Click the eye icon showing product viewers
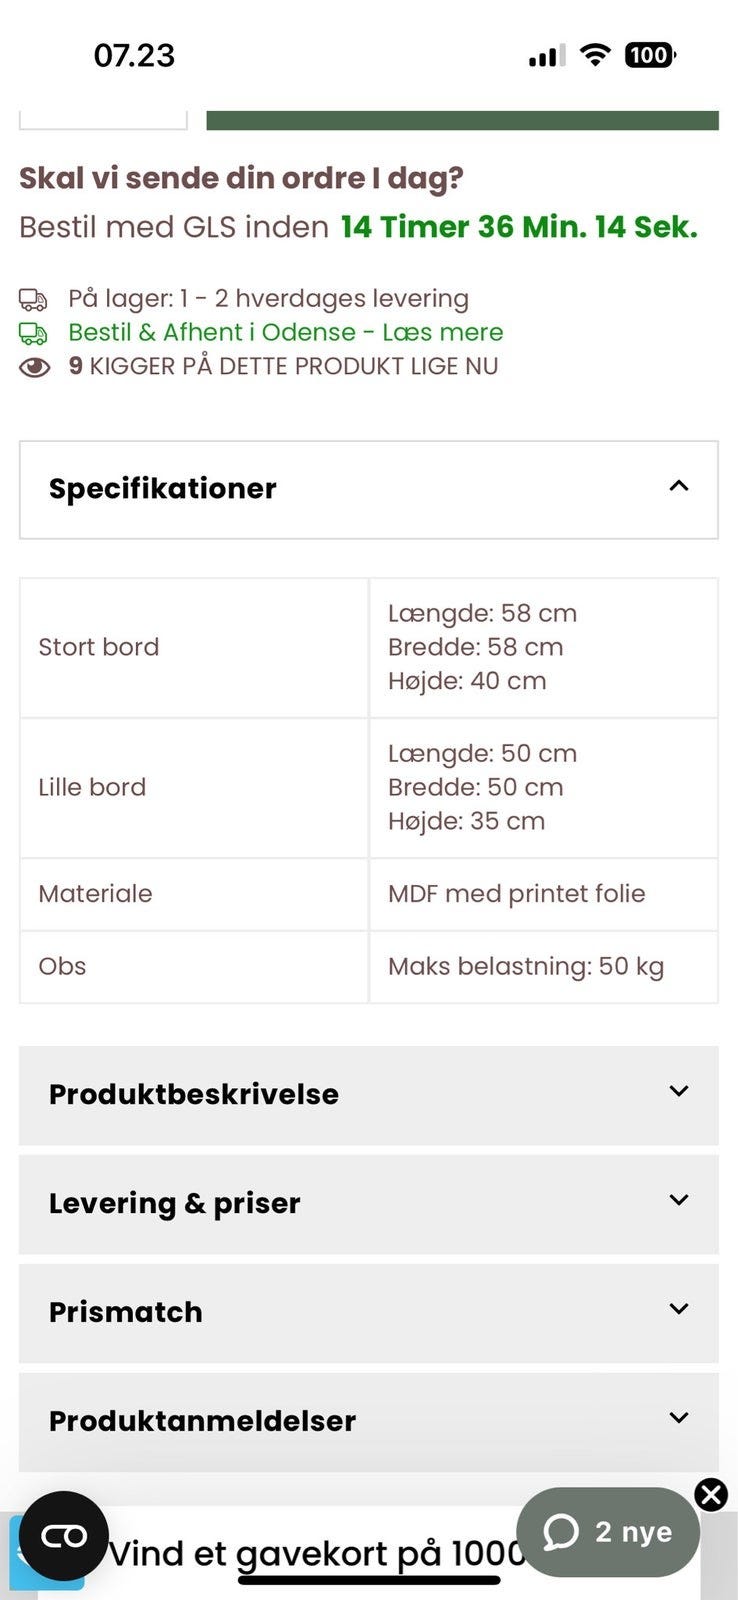The height and width of the screenshot is (1600, 738). (x=33, y=366)
